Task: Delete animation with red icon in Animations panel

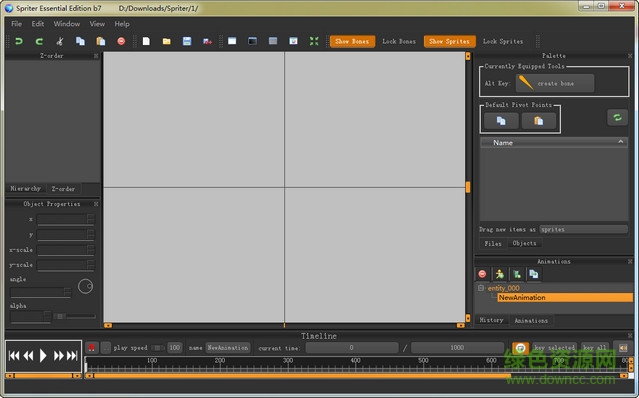Action: 483,274
